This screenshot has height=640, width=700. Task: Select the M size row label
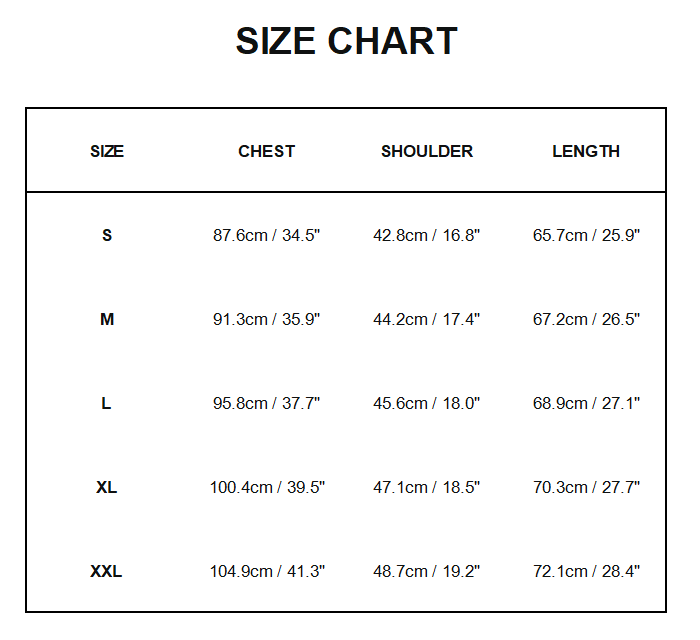(x=107, y=320)
